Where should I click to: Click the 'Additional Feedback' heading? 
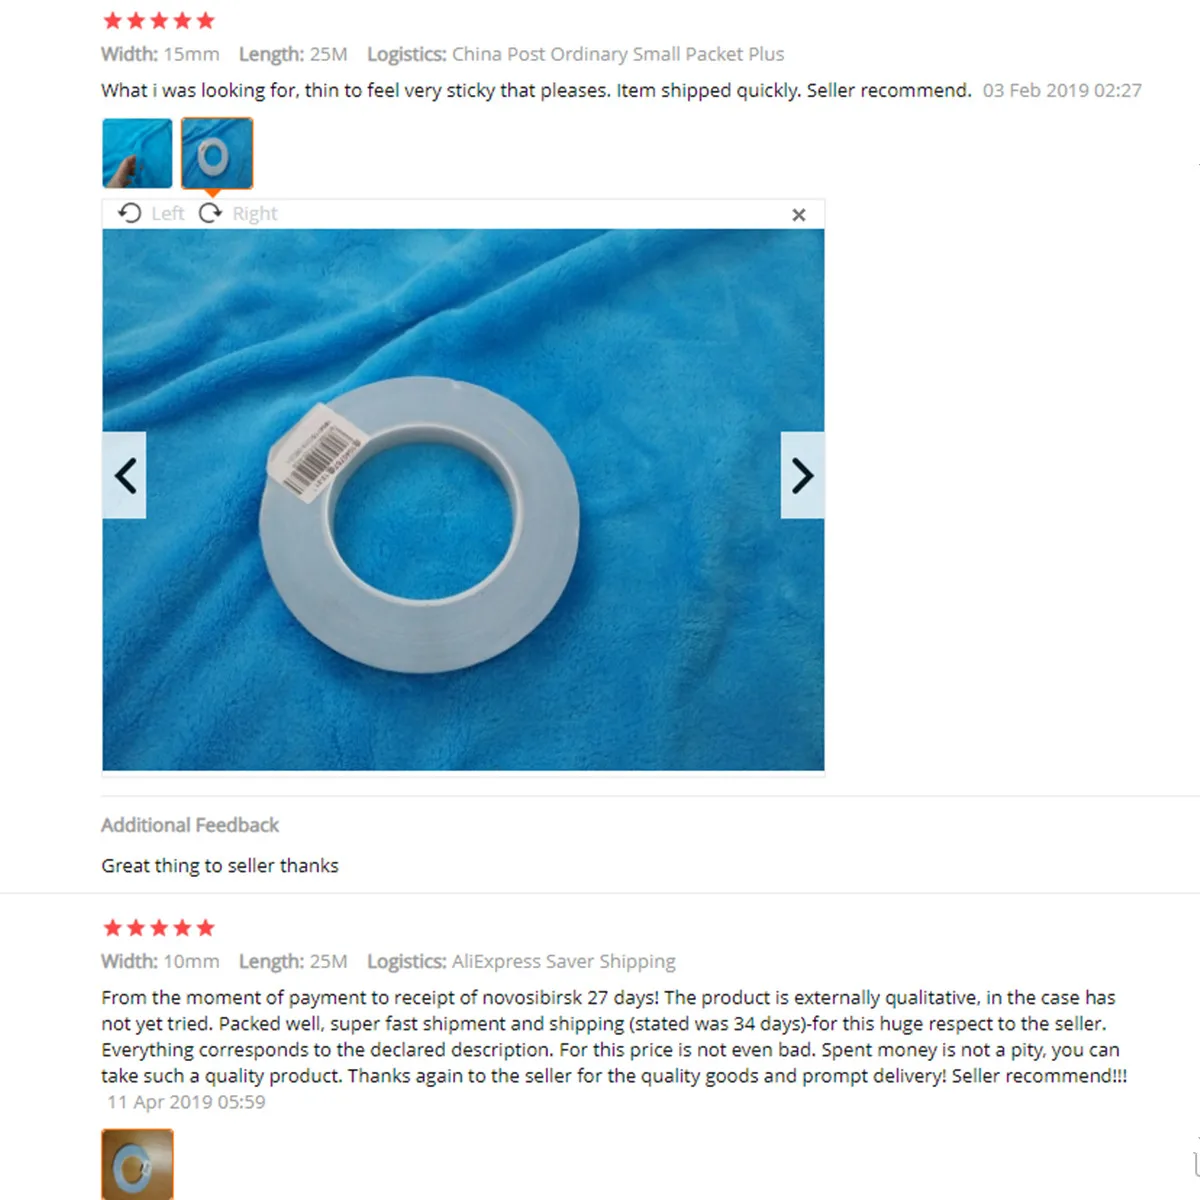(190, 825)
